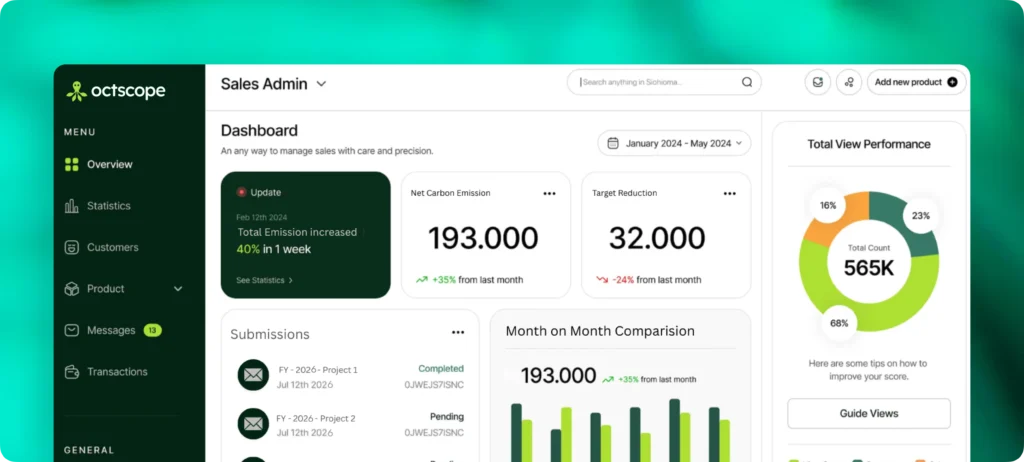The width and height of the screenshot is (1024, 462).
Task: Click the envelope icon for Project 1
Action: [x=253, y=375]
